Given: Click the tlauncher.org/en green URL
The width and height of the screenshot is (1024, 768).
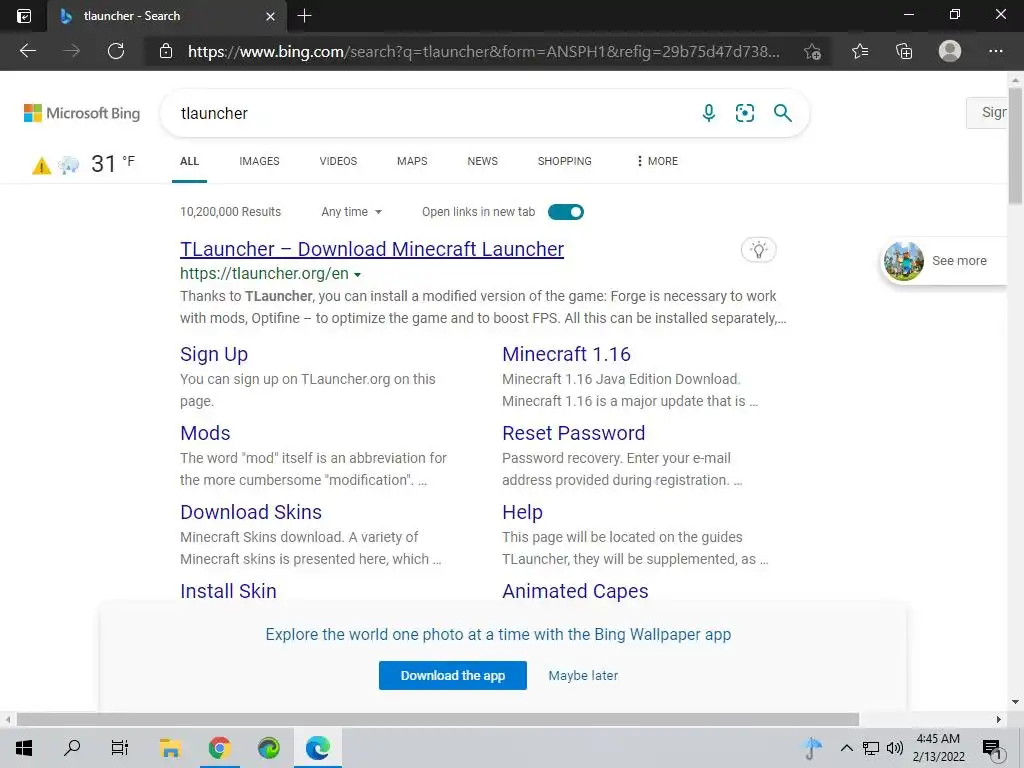Looking at the screenshot, I should [x=264, y=274].
